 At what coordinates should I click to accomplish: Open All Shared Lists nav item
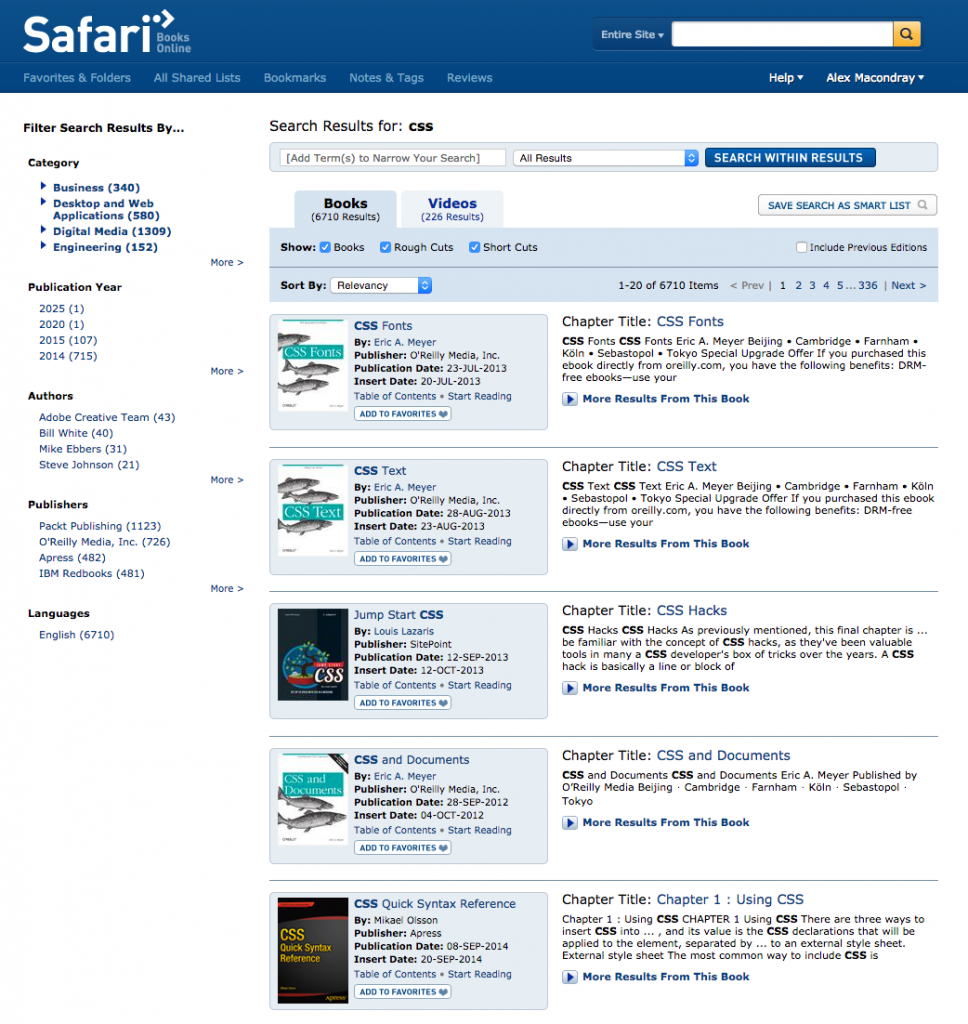coord(197,78)
